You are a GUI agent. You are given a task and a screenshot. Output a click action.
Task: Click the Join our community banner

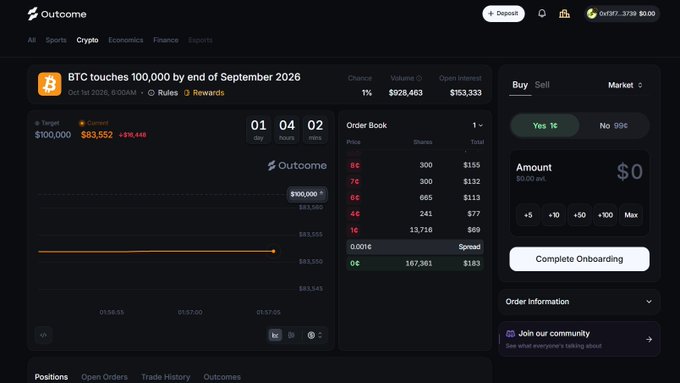click(579, 339)
